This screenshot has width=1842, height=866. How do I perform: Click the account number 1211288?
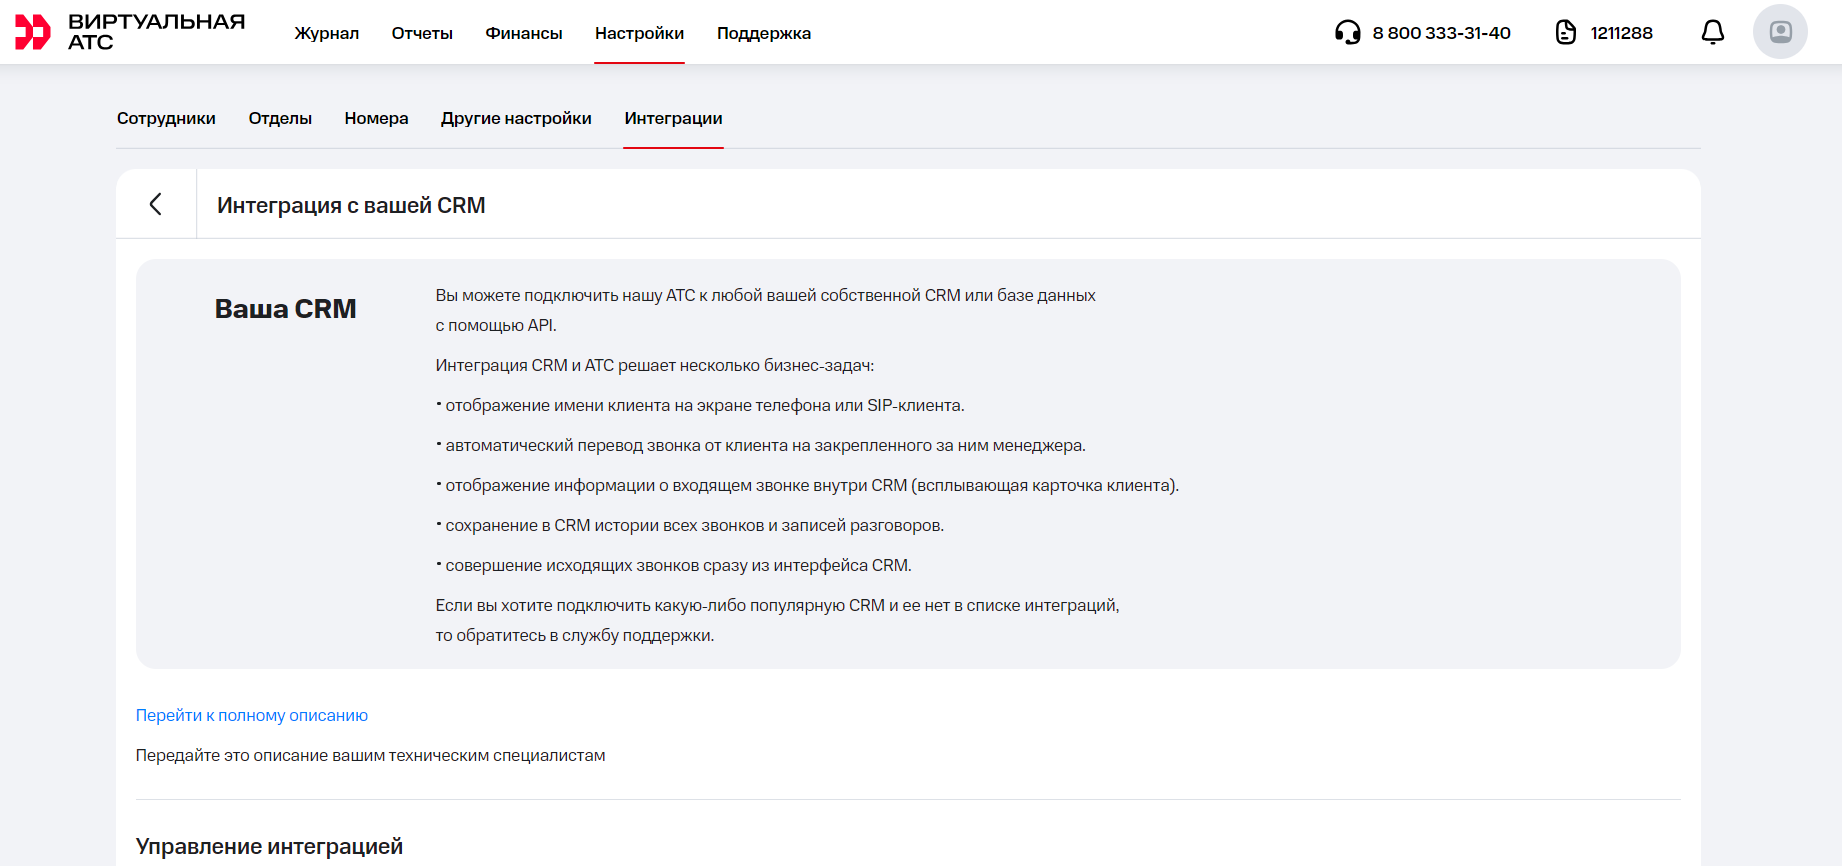pyautogui.click(x=1621, y=33)
